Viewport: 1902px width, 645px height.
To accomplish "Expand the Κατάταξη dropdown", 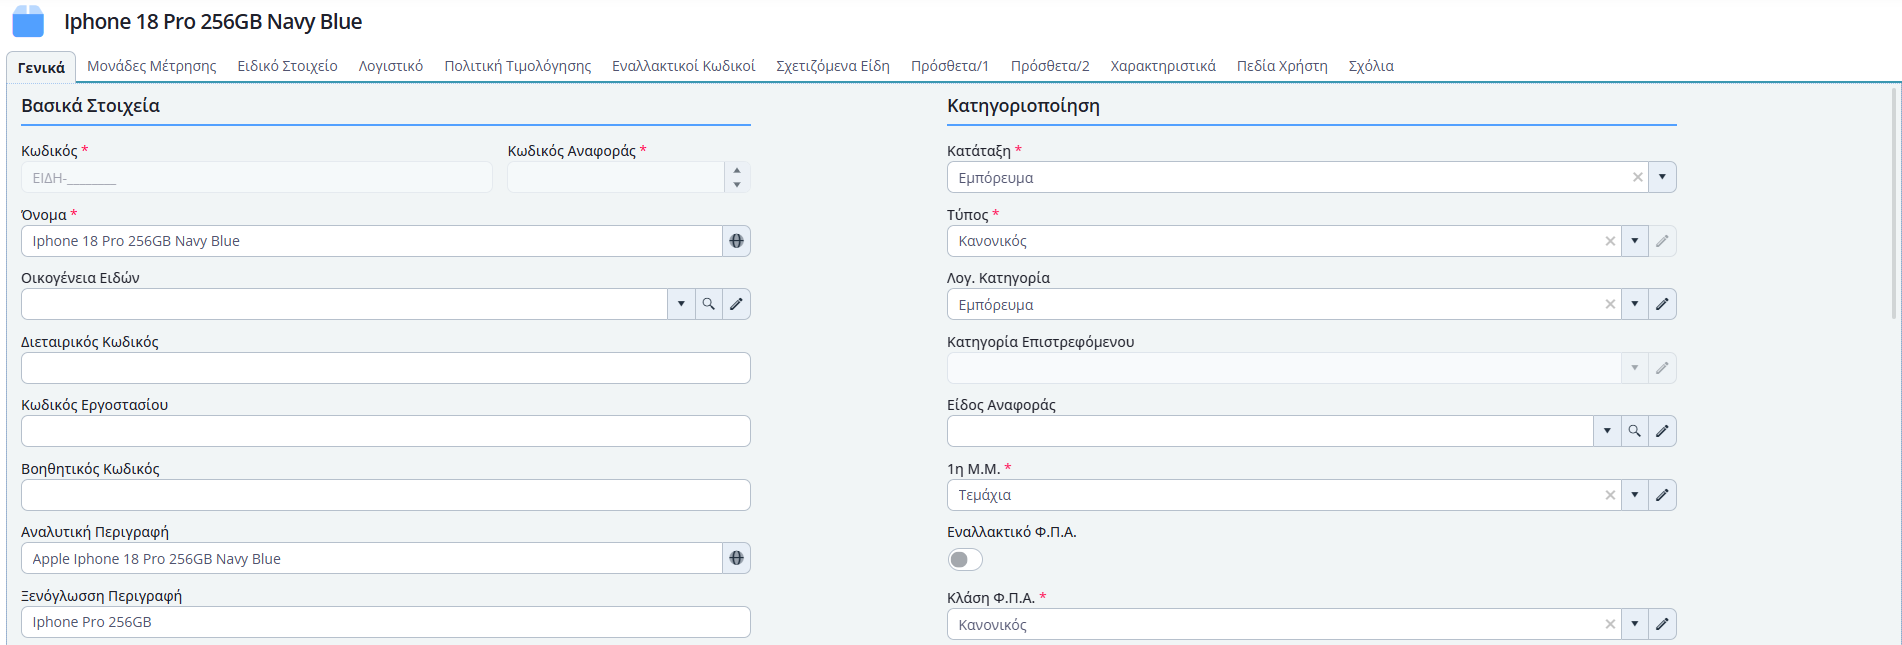I will pos(1662,177).
